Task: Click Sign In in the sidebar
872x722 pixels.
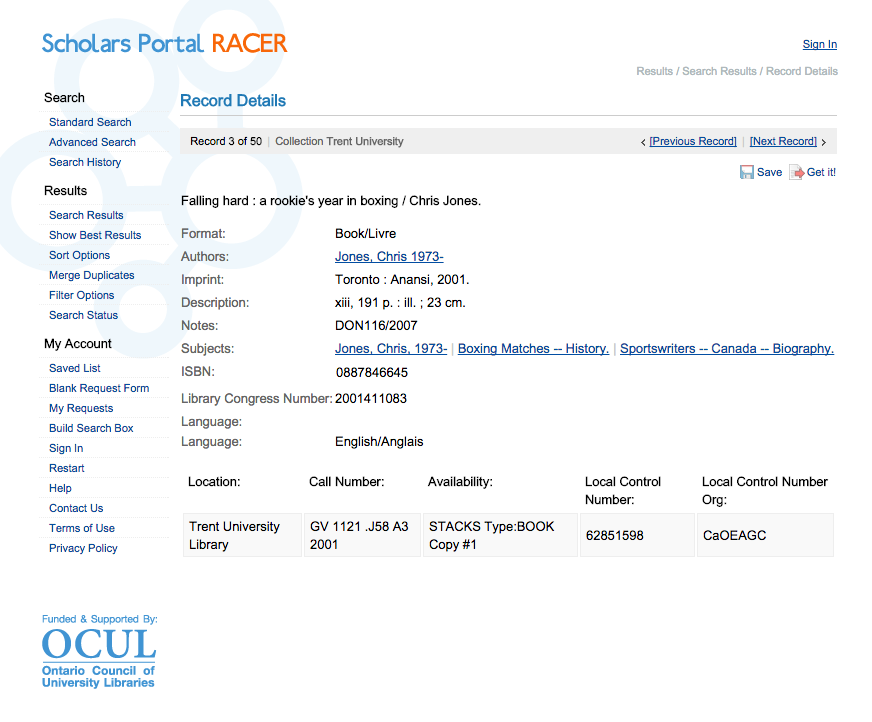Action: pyautogui.click(x=66, y=448)
